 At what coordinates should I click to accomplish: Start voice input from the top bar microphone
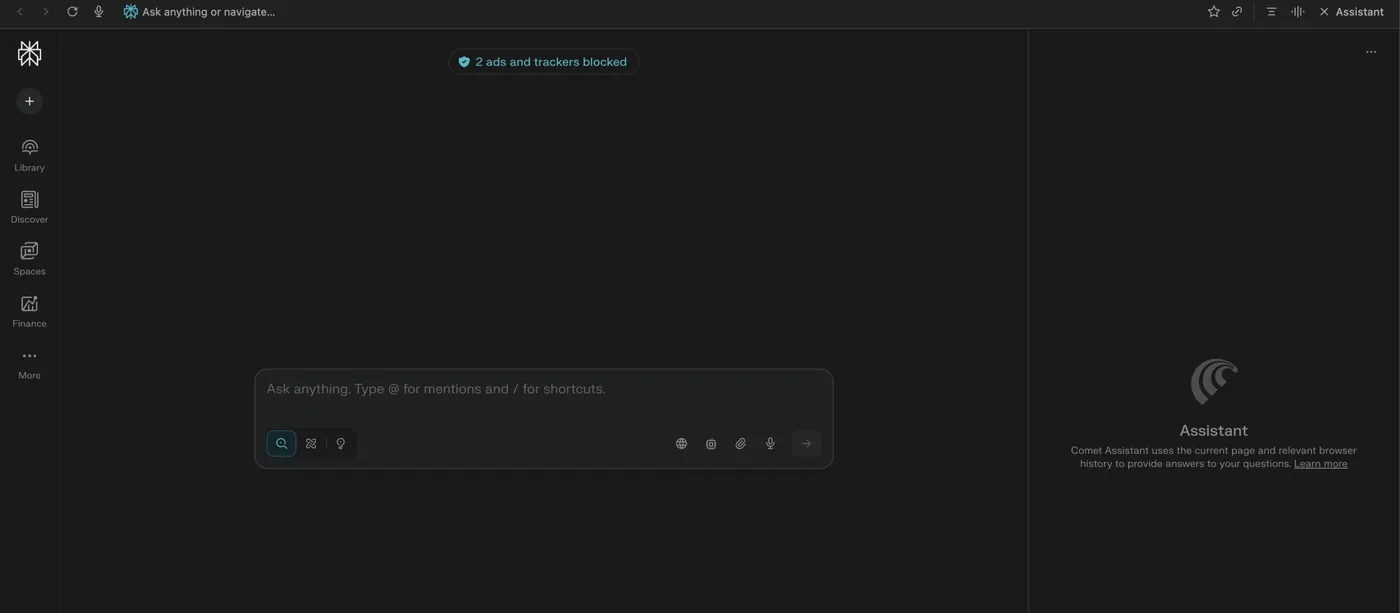(98, 11)
